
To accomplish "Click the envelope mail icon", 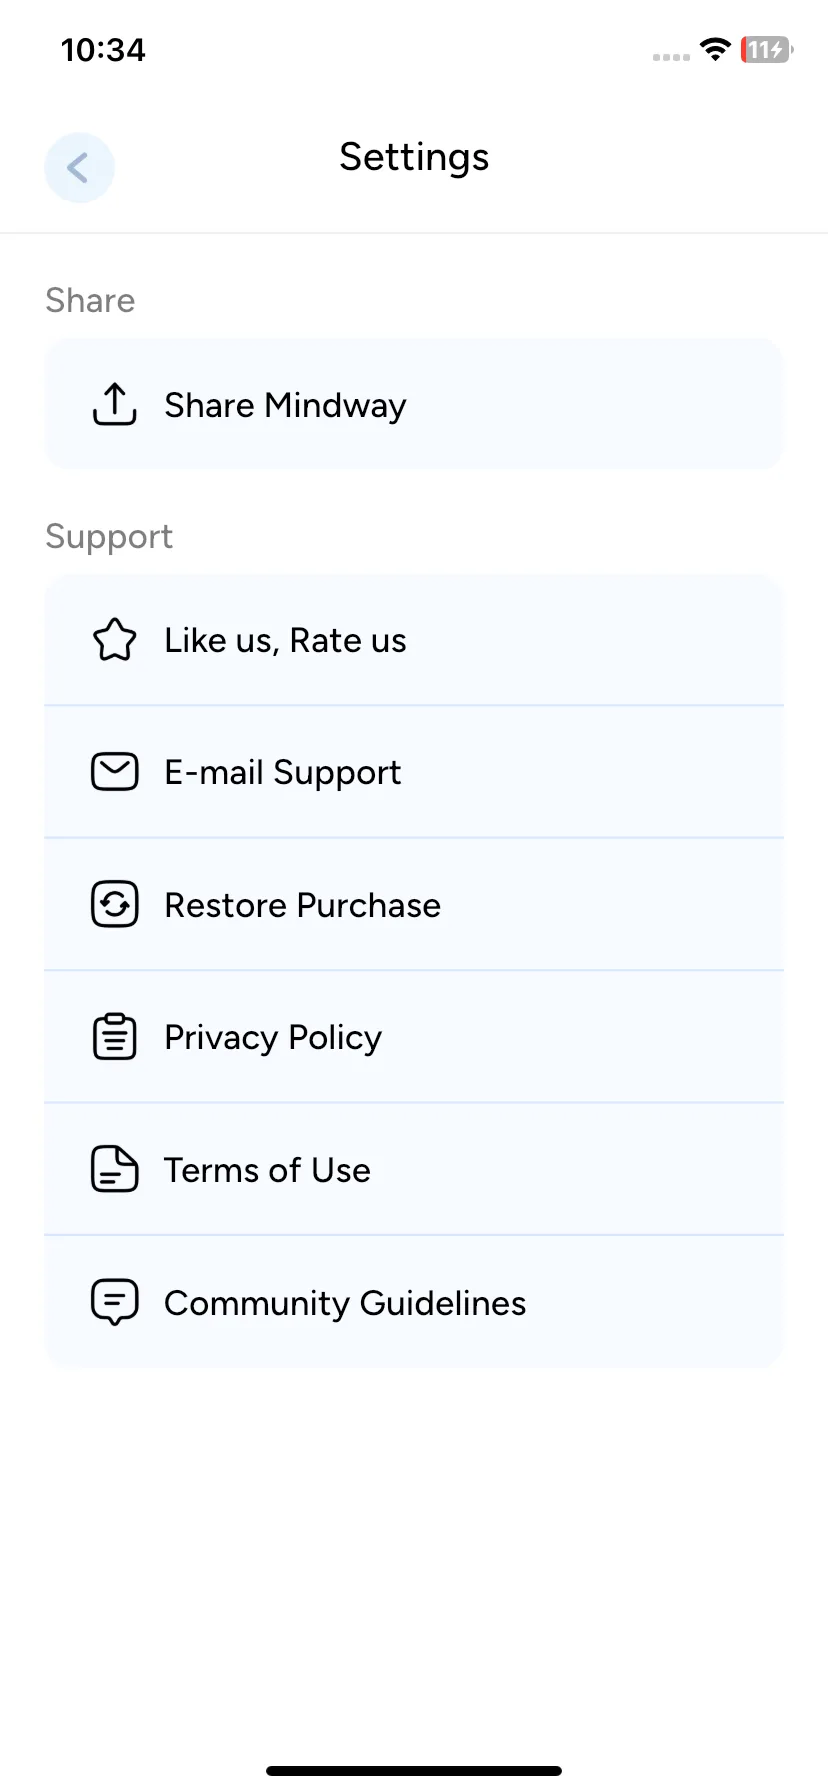I will (115, 772).
